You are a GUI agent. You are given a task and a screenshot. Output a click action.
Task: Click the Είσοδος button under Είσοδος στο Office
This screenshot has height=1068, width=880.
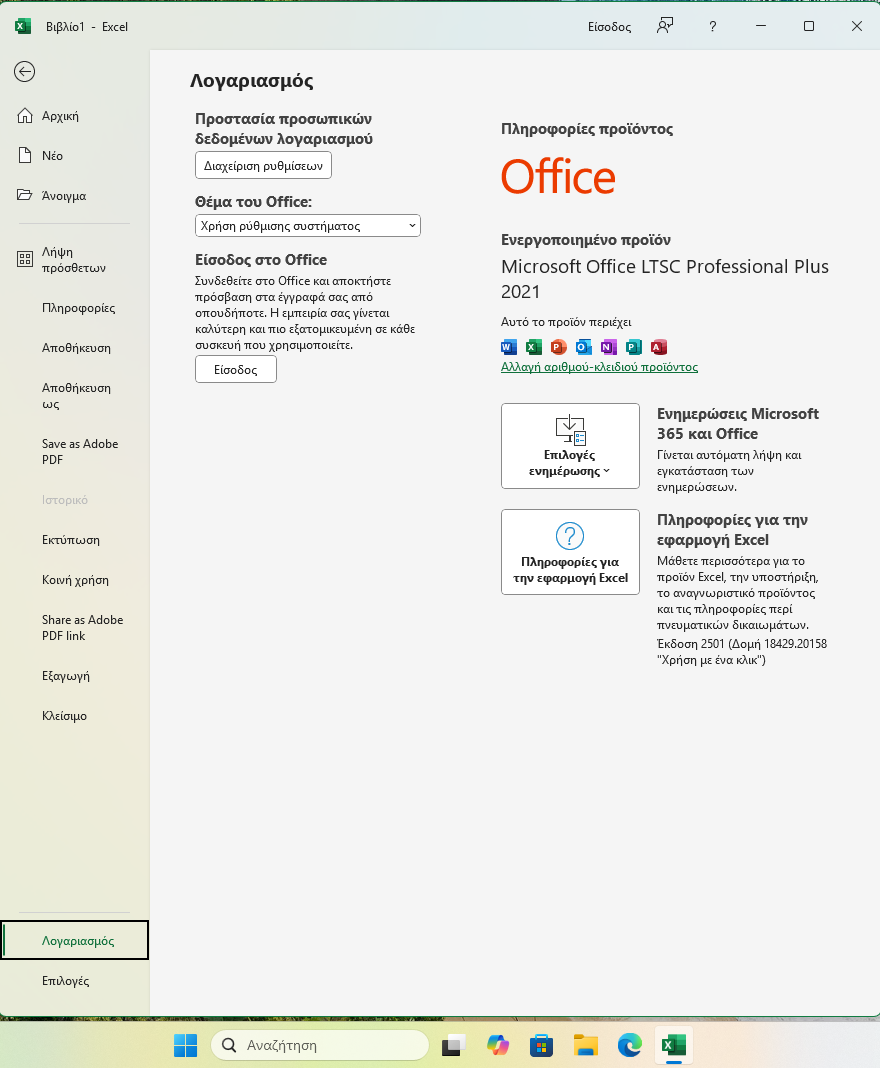tap(236, 370)
